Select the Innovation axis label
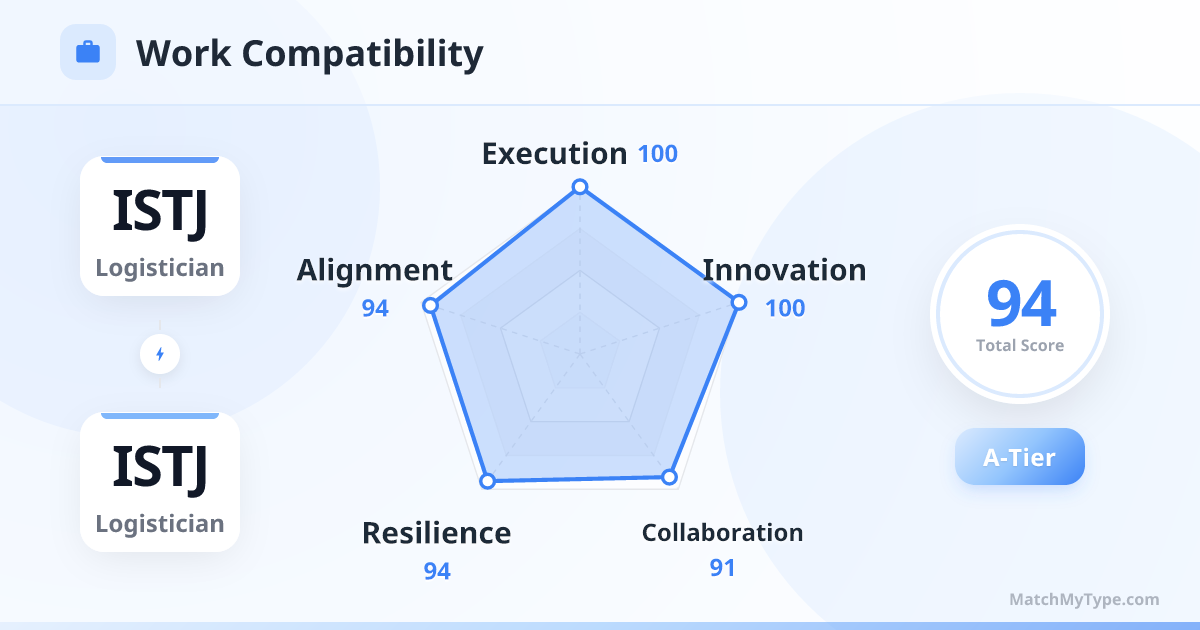 click(784, 270)
